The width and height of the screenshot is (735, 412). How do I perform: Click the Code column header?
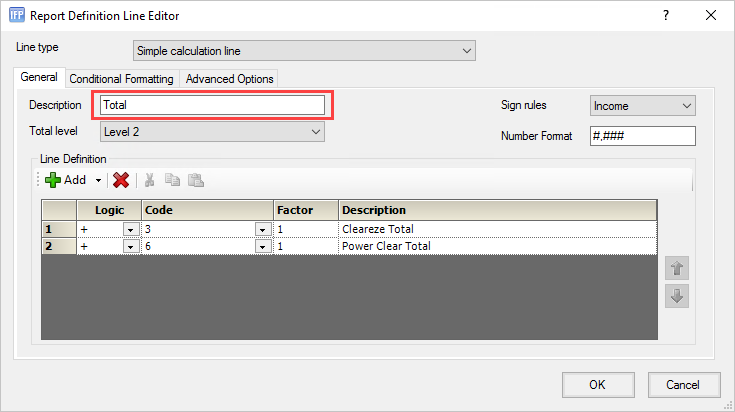[208, 210]
